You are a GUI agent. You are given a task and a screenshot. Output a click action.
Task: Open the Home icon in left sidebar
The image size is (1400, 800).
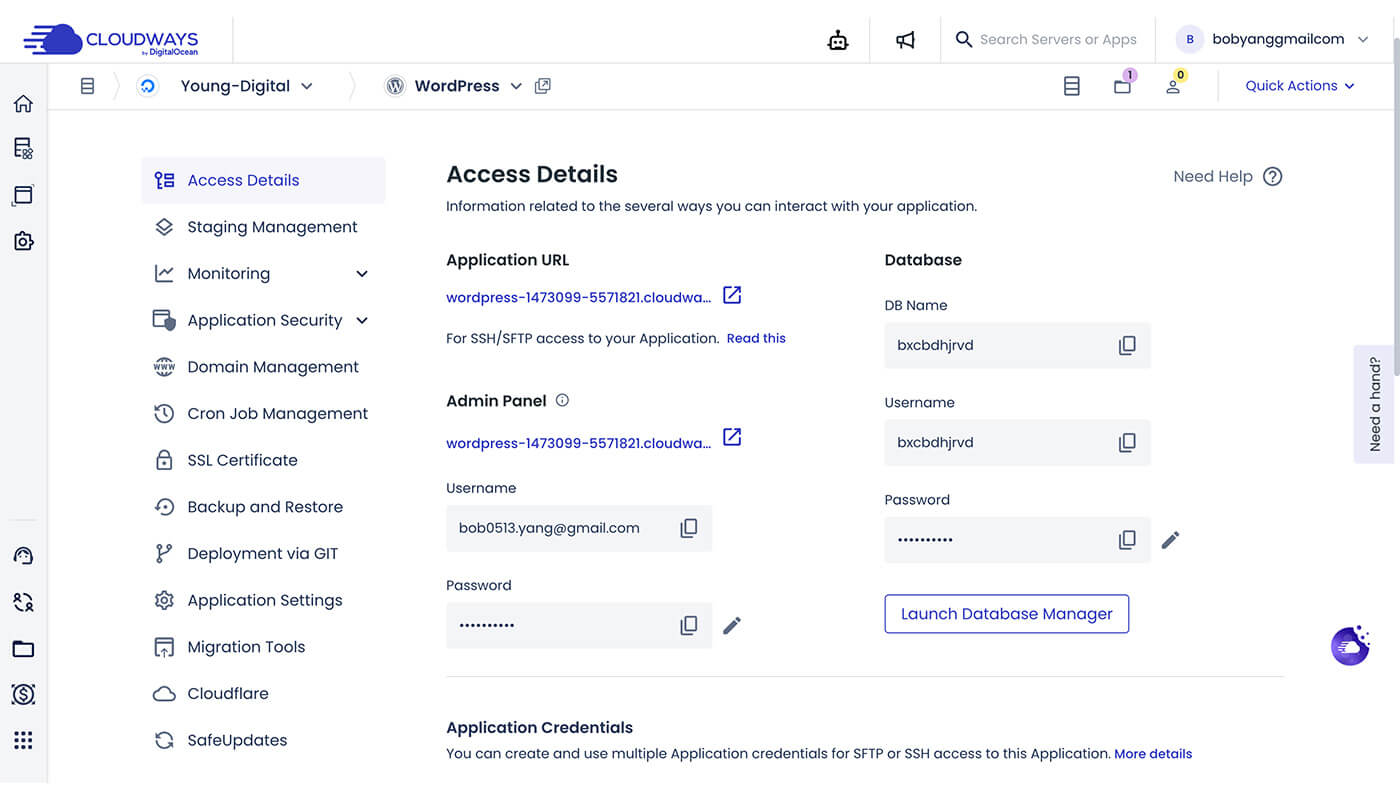[x=23, y=104]
